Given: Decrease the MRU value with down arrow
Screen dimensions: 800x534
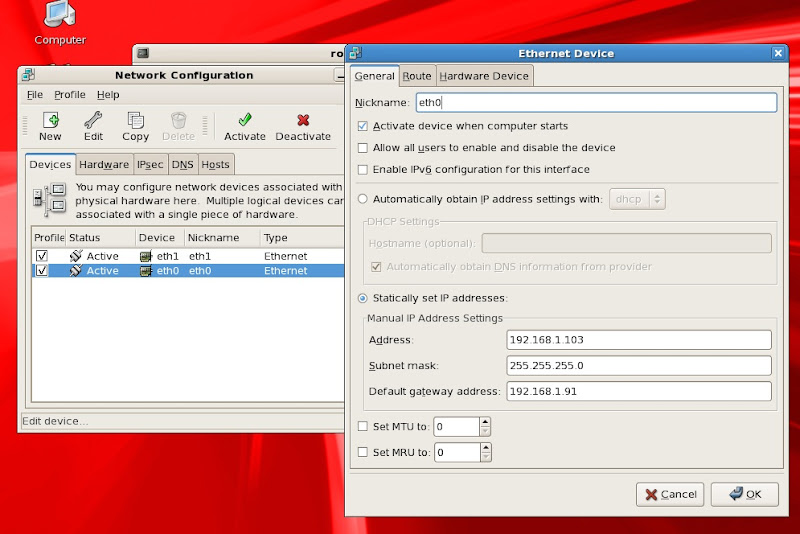Looking at the screenshot, I should pos(486,457).
